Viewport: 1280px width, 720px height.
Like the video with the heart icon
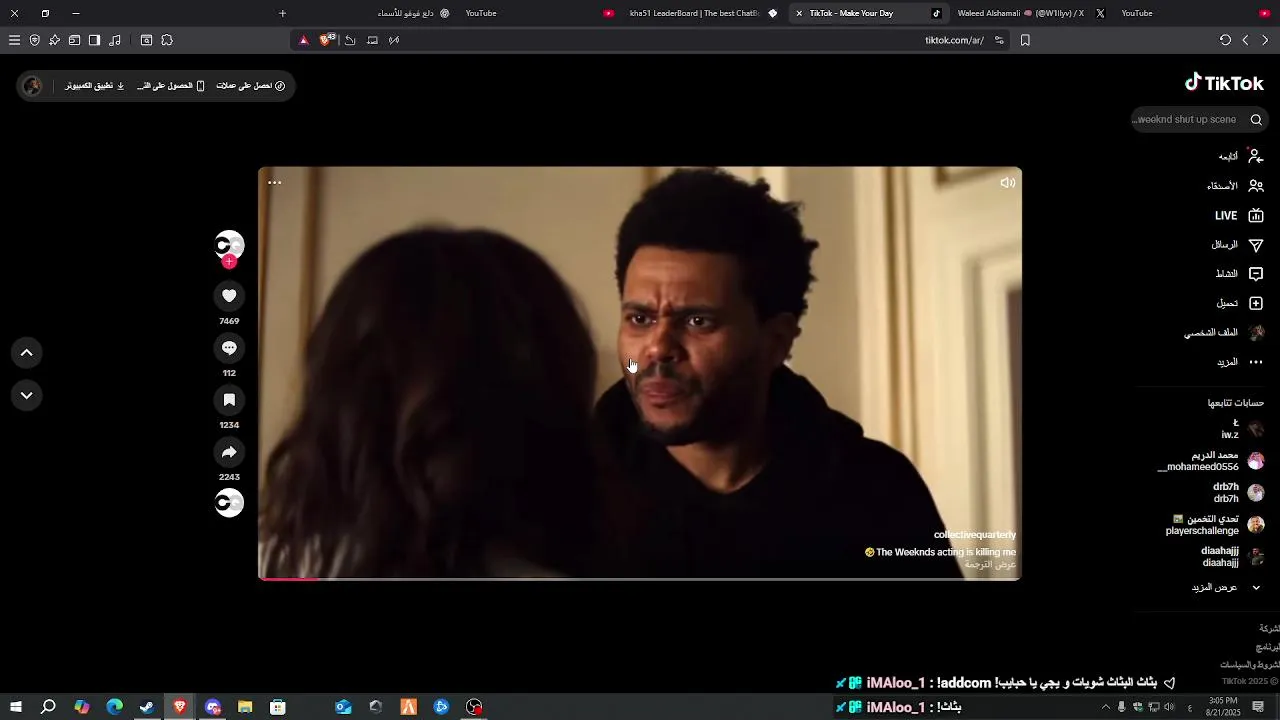tap(229, 296)
